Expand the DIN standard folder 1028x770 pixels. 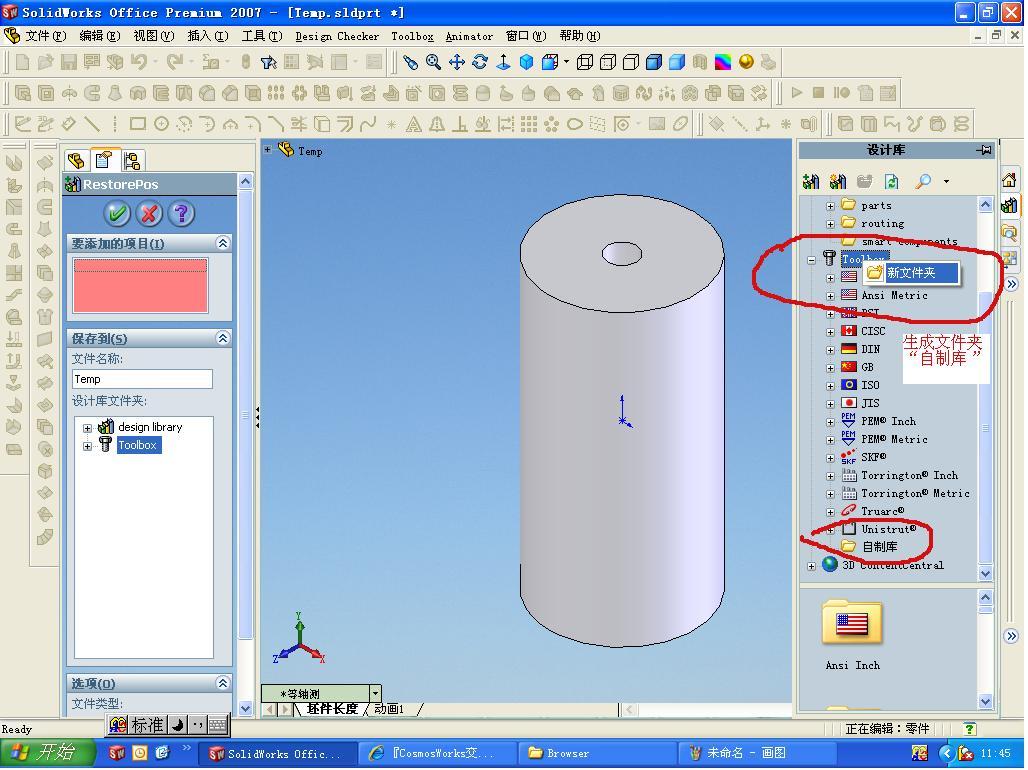(x=830, y=350)
